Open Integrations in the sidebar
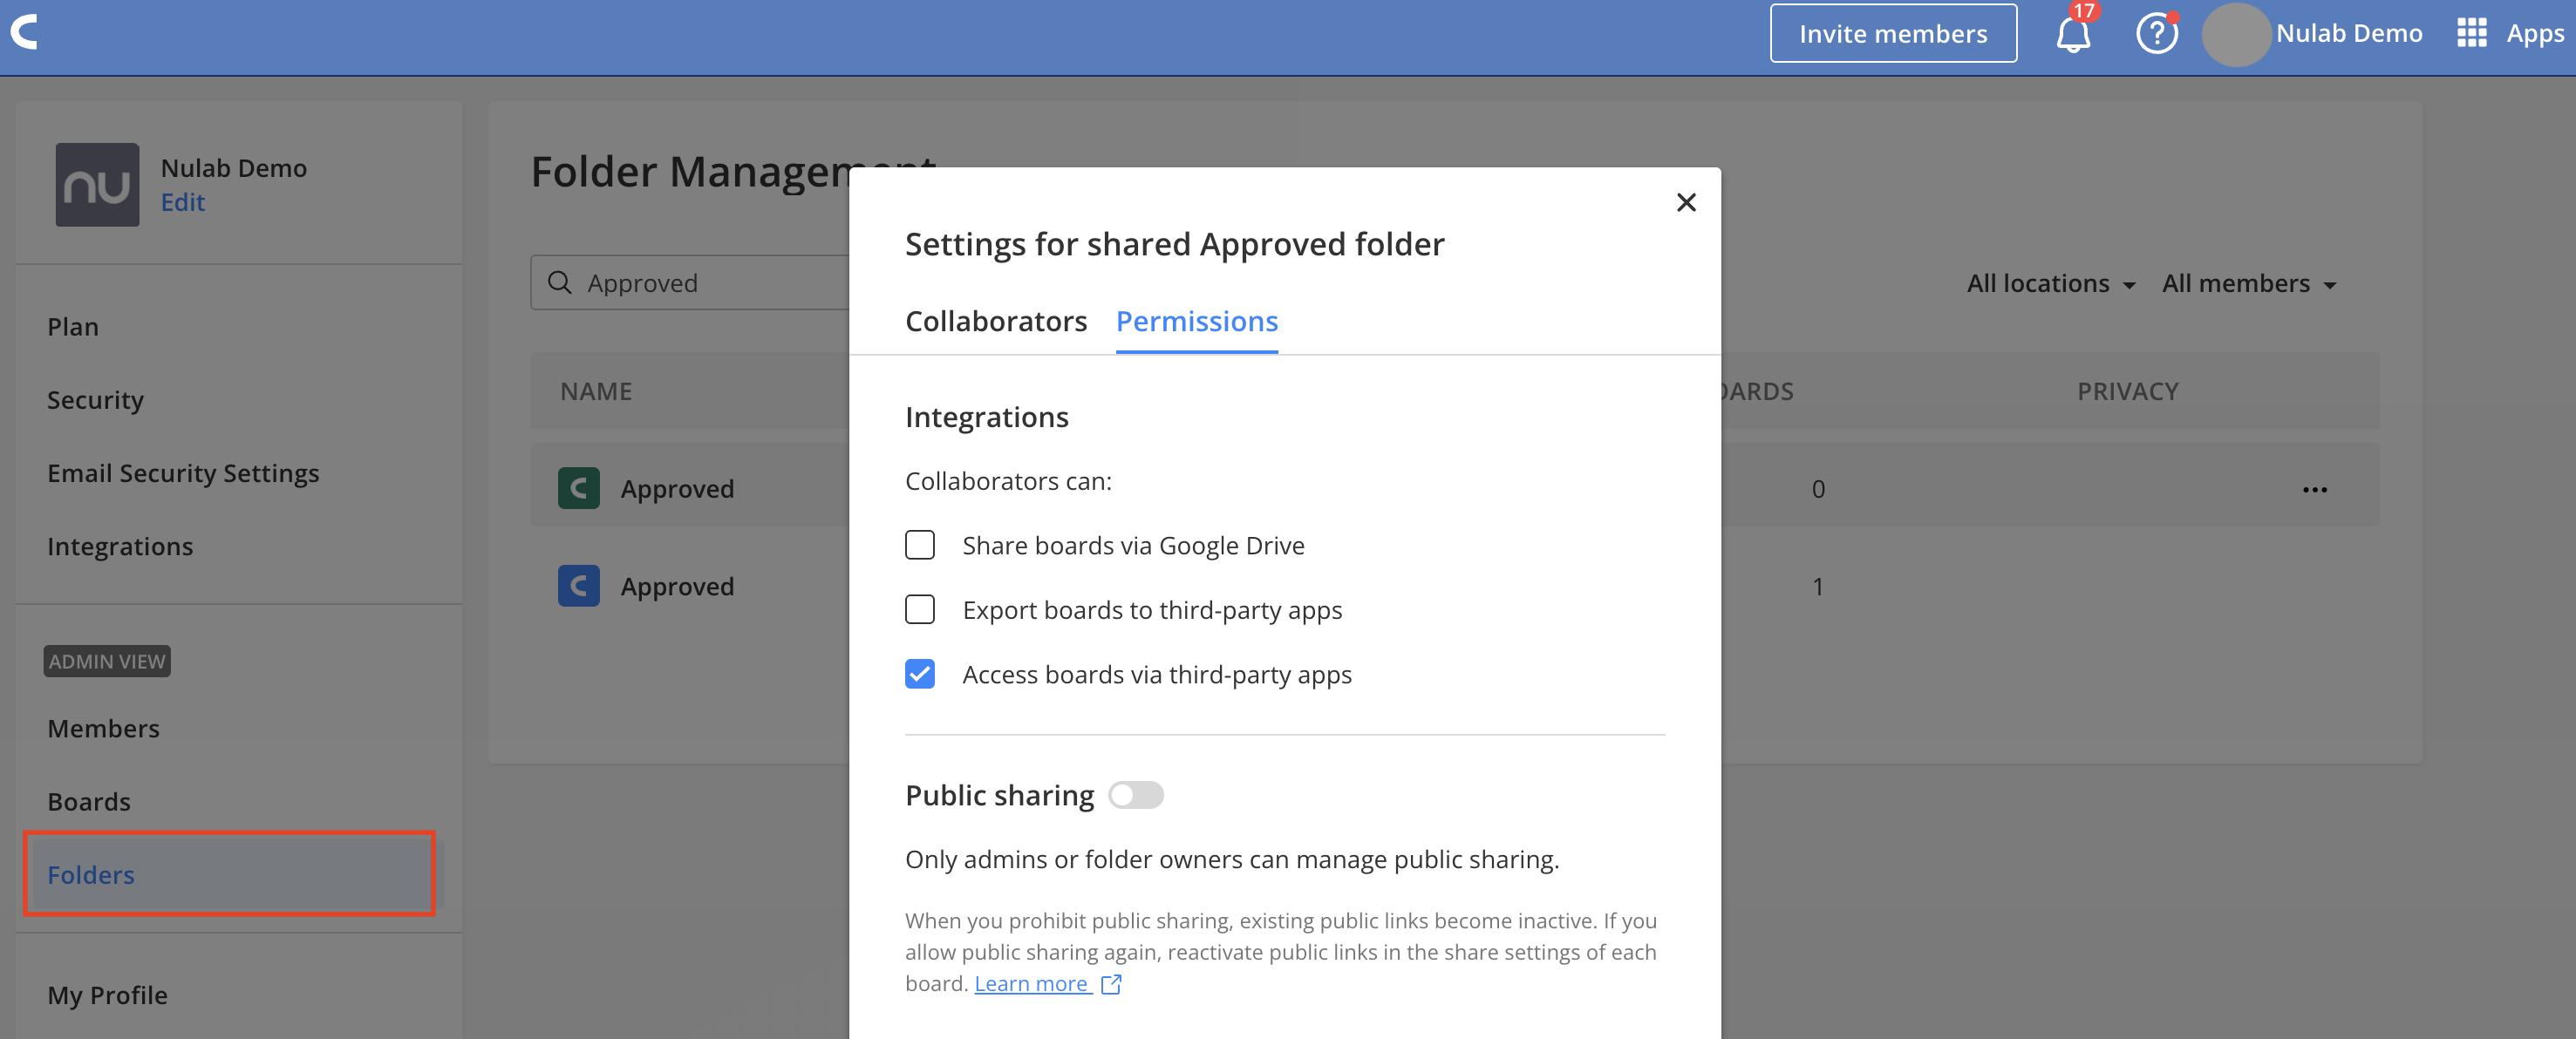This screenshot has height=1039, width=2576. pyautogui.click(x=120, y=546)
